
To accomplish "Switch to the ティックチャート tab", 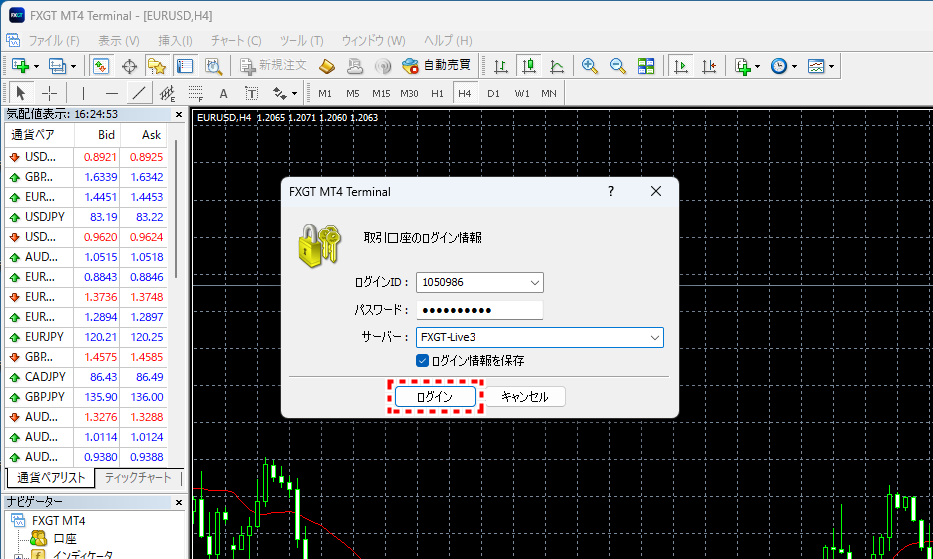I will (x=137, y=478).
